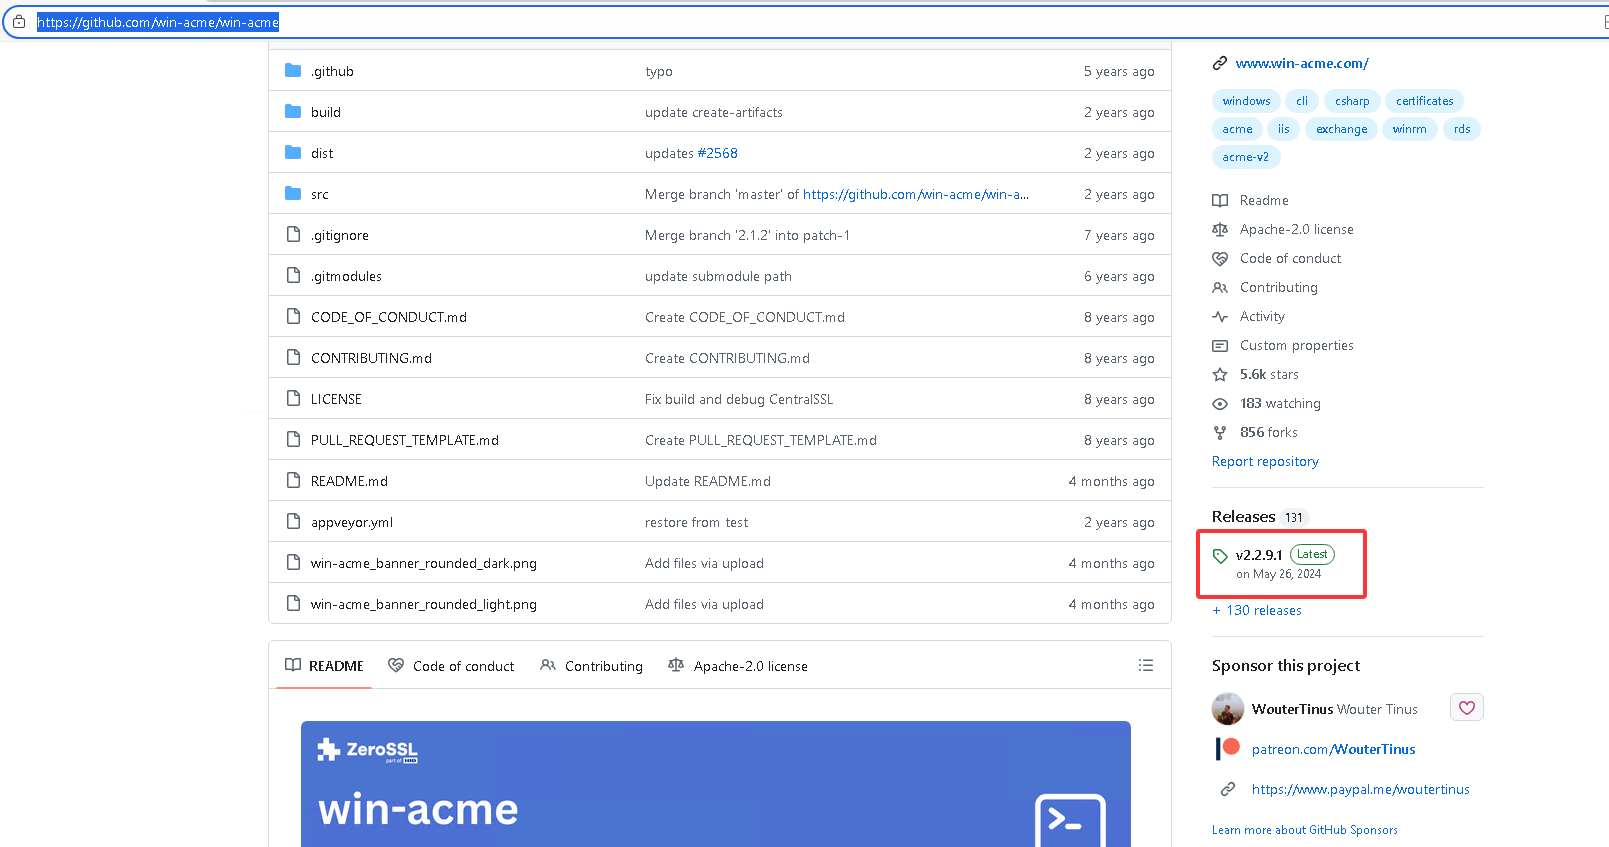Open the 'typo' commit message
The height and width of the screenshot is (847, 1609).
click(659, 71)
